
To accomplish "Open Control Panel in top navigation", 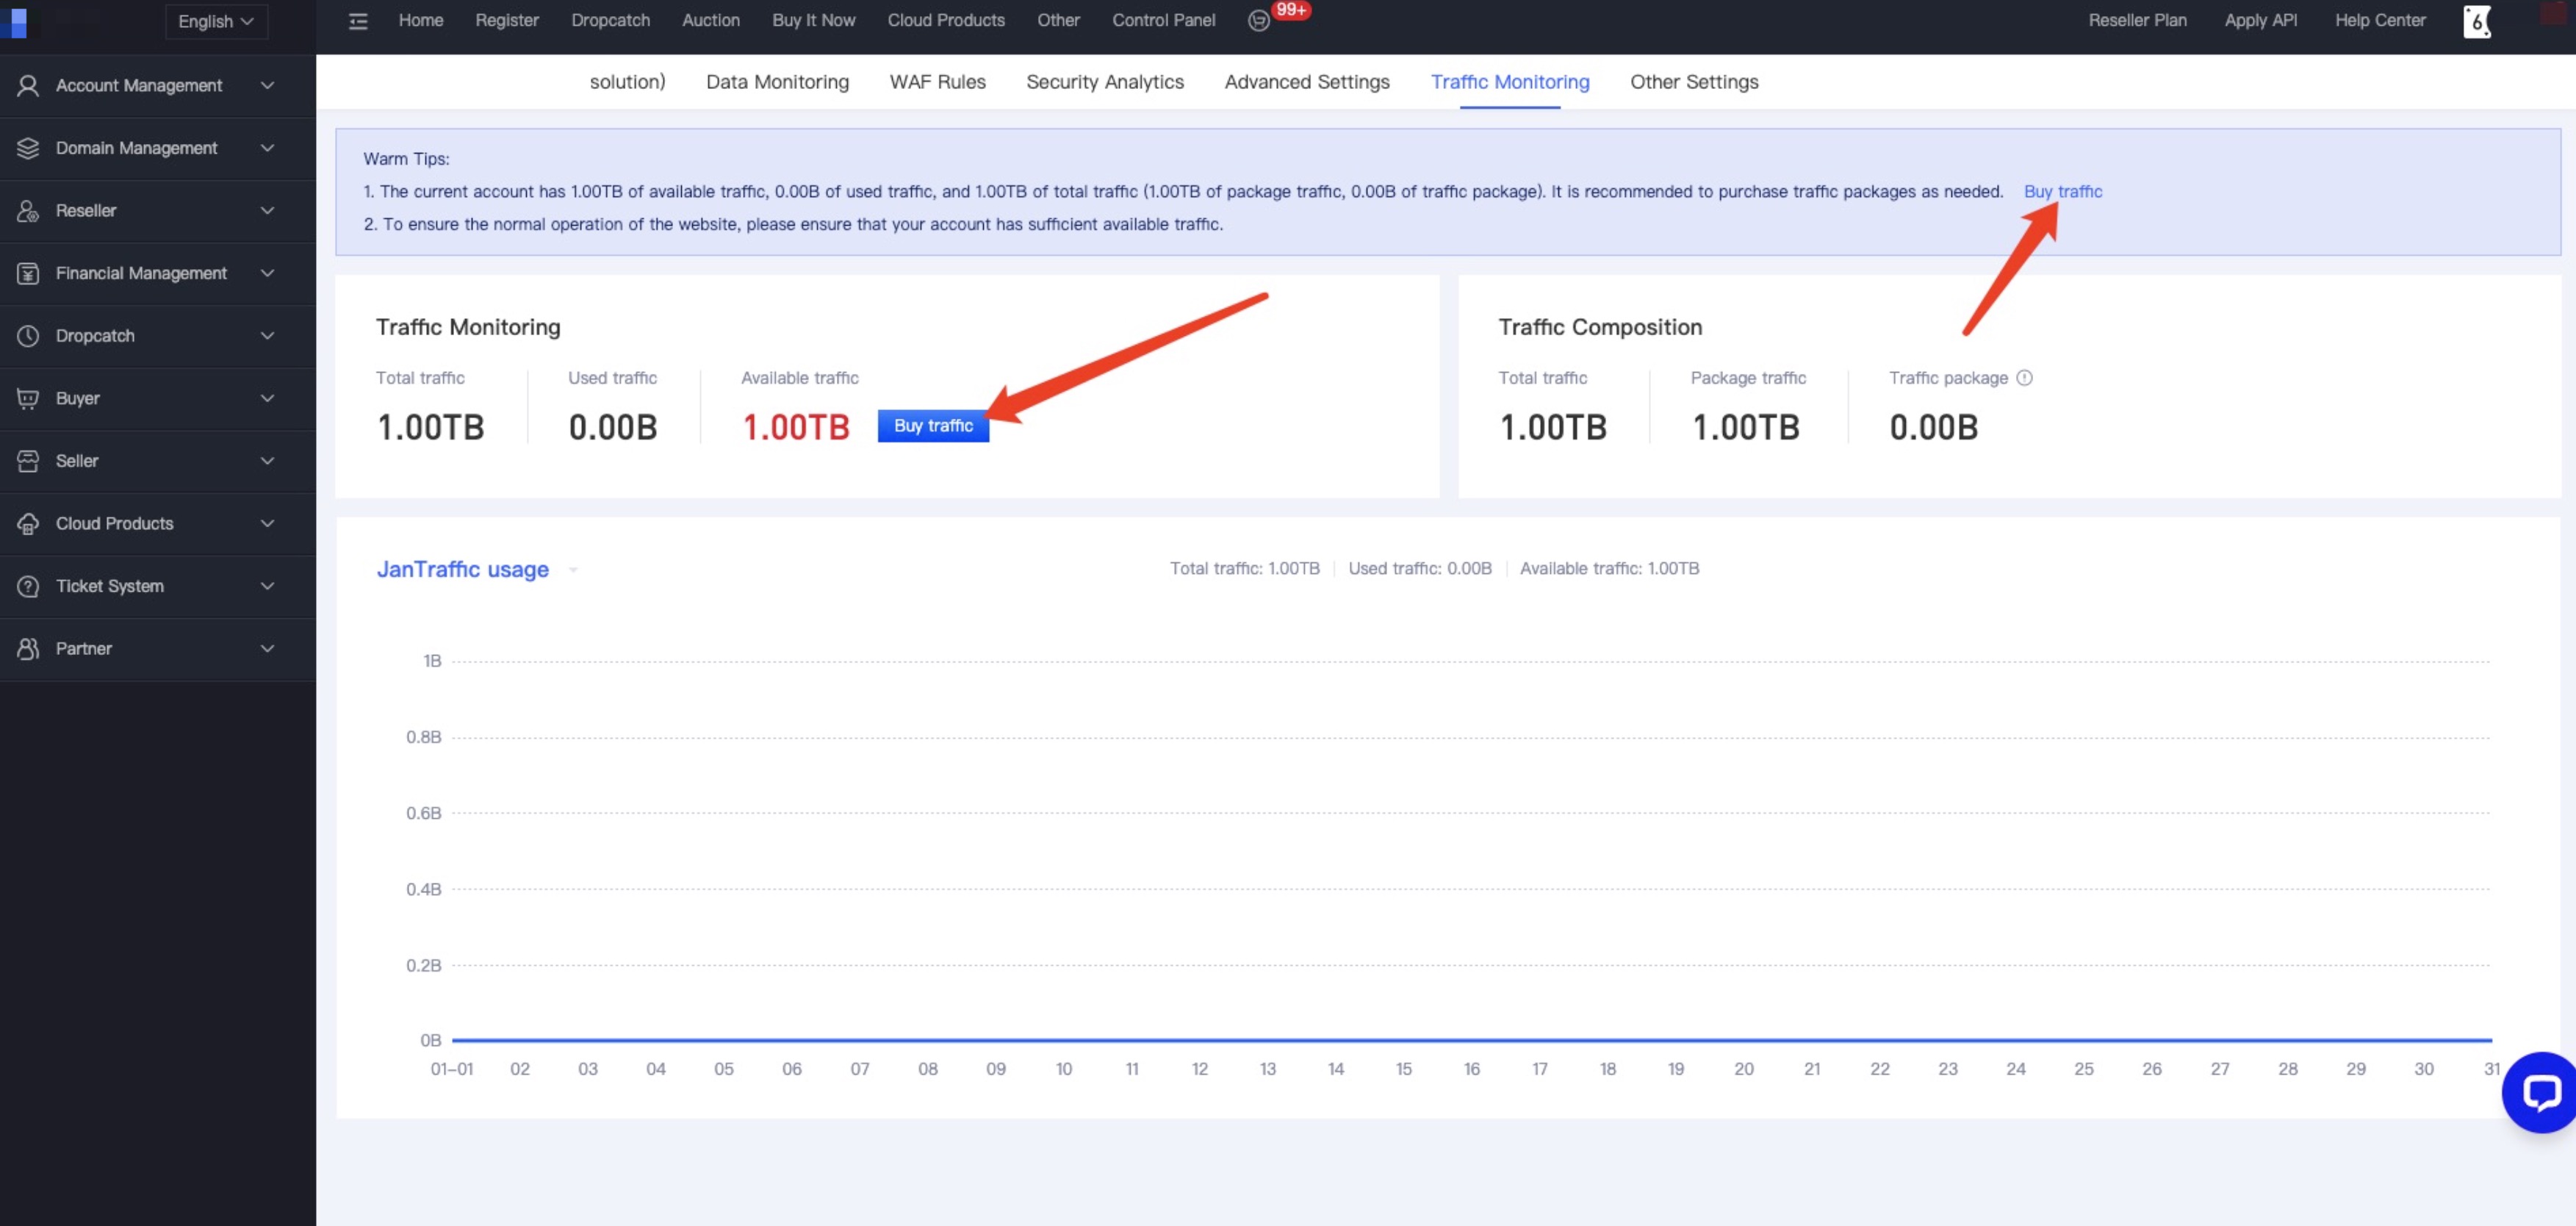I will (x=1164, y=20).
